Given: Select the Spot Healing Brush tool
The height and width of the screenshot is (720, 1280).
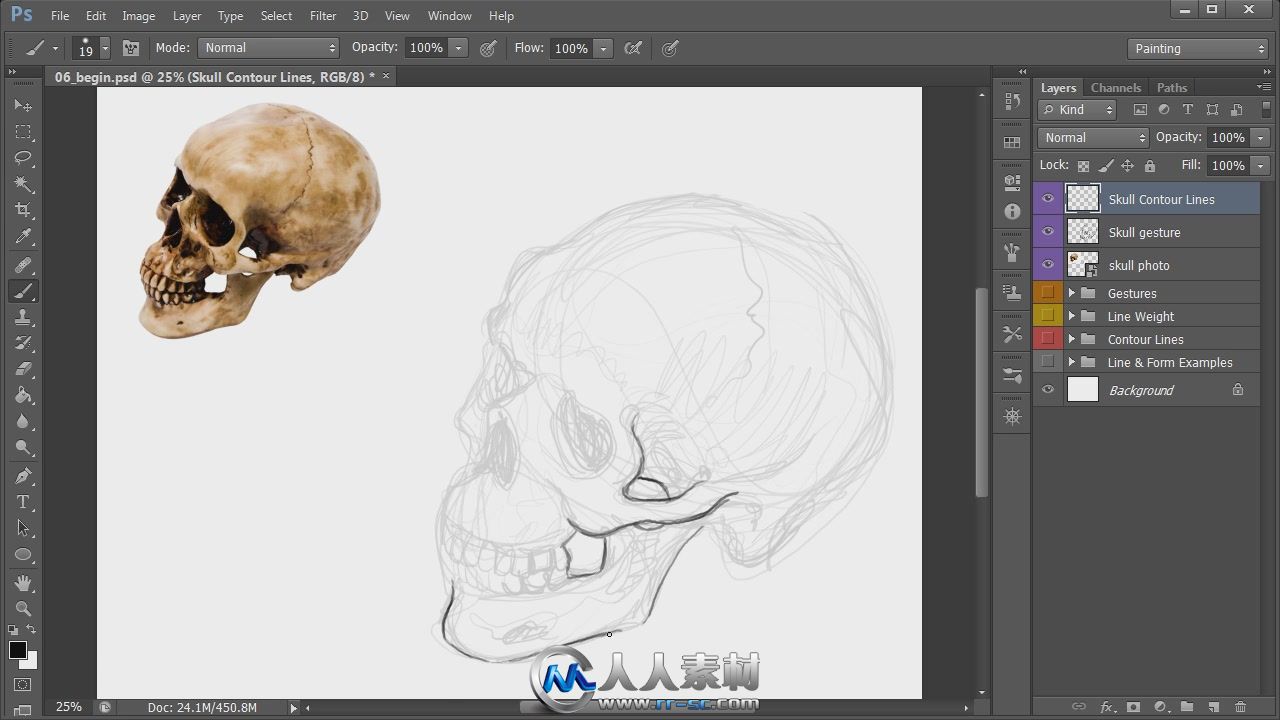Looking at the screenshot, I should 23,265.
